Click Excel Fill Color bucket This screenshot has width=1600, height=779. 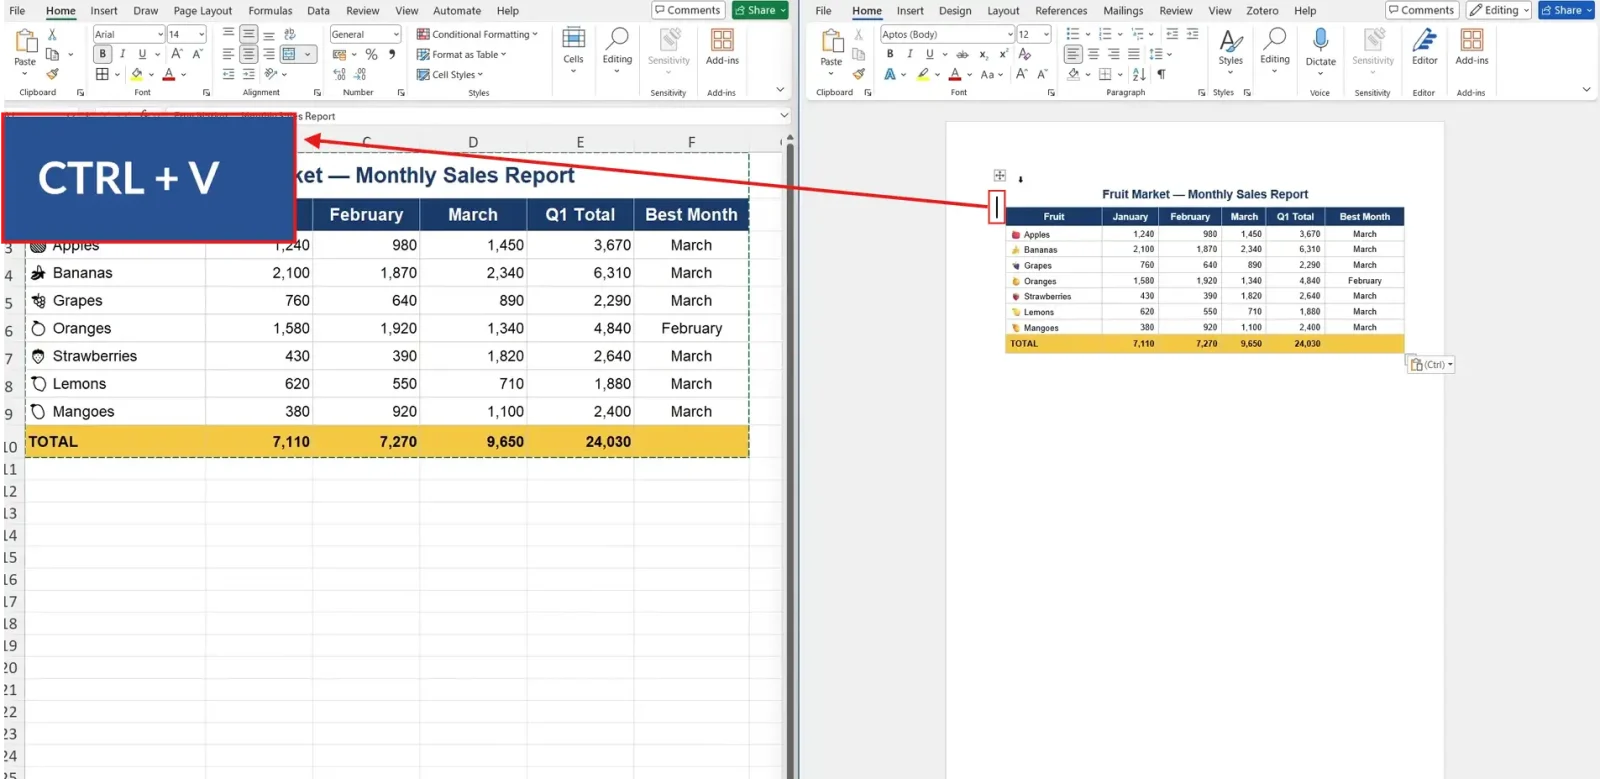click(137, 74)
